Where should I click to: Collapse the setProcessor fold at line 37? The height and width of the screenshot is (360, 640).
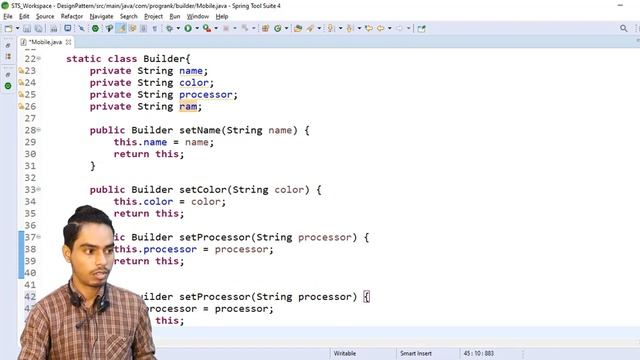click(39, 237)
